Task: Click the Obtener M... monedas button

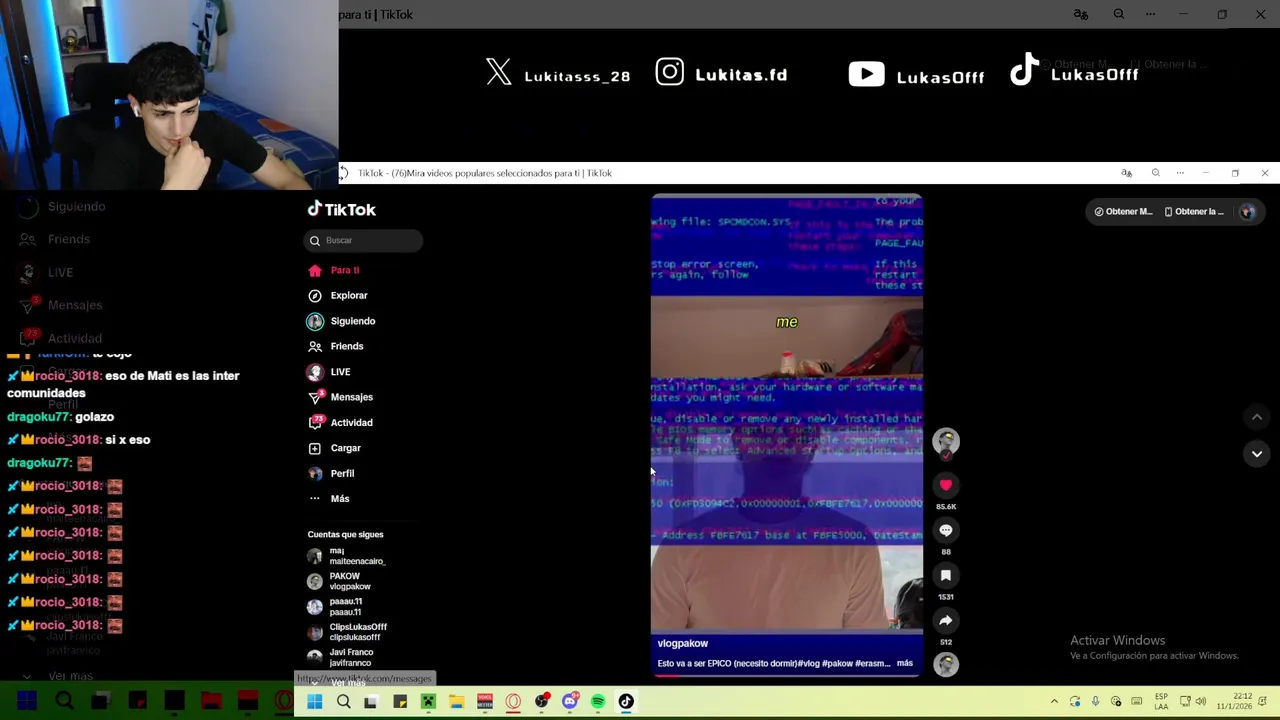Action: (1123, 211)
